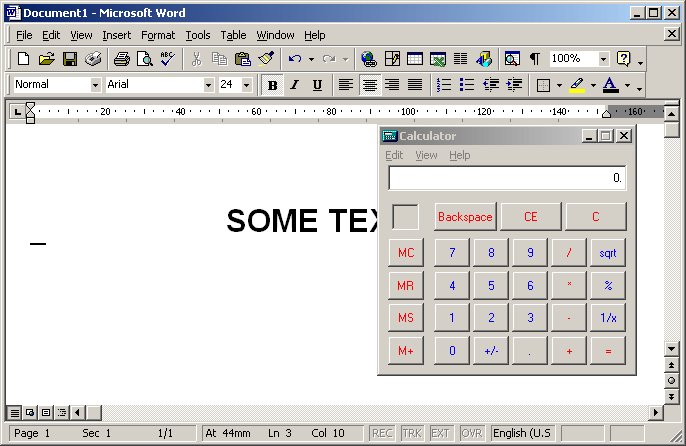The width and height of the screenshot is (686, 446).
Task: Expand the Zoom dropdown showing 100%
Action: [x=604, y=59]
